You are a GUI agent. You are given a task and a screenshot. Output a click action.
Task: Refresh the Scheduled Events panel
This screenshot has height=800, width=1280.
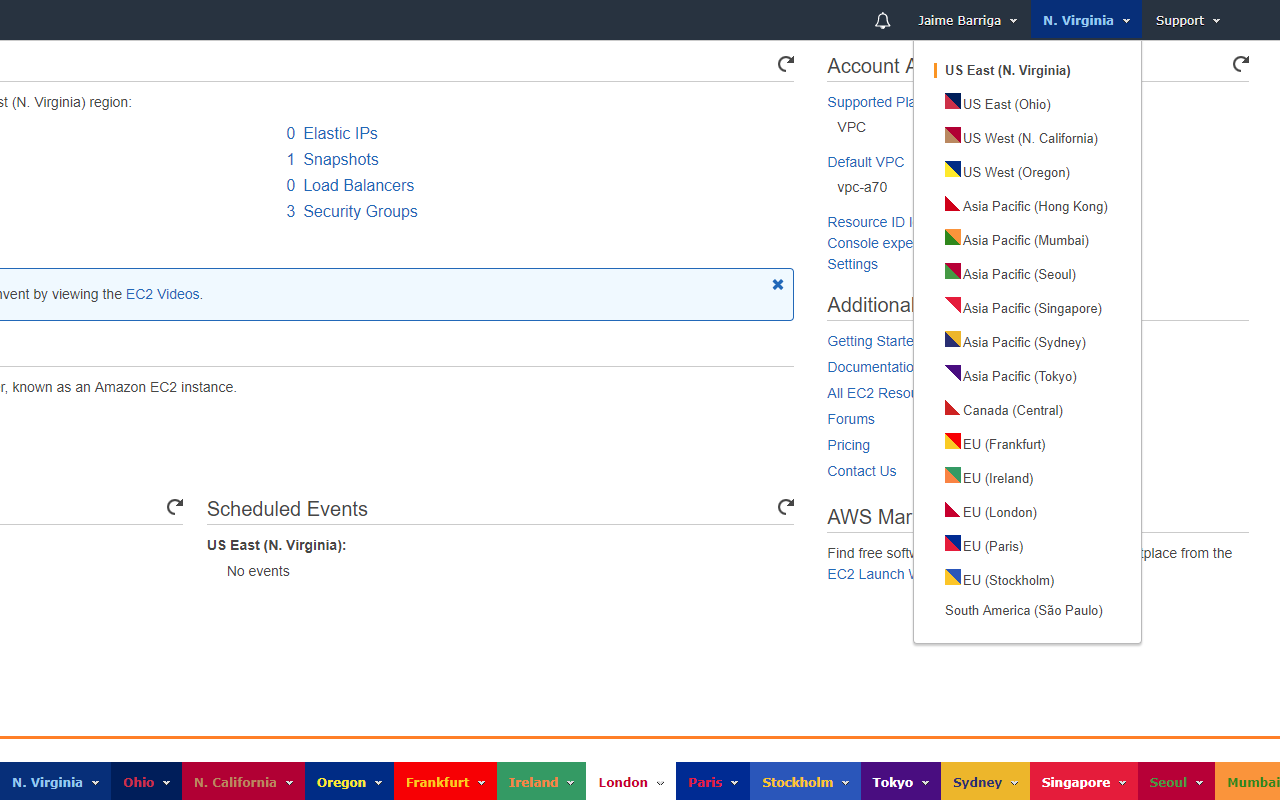(x=786, y=508)
